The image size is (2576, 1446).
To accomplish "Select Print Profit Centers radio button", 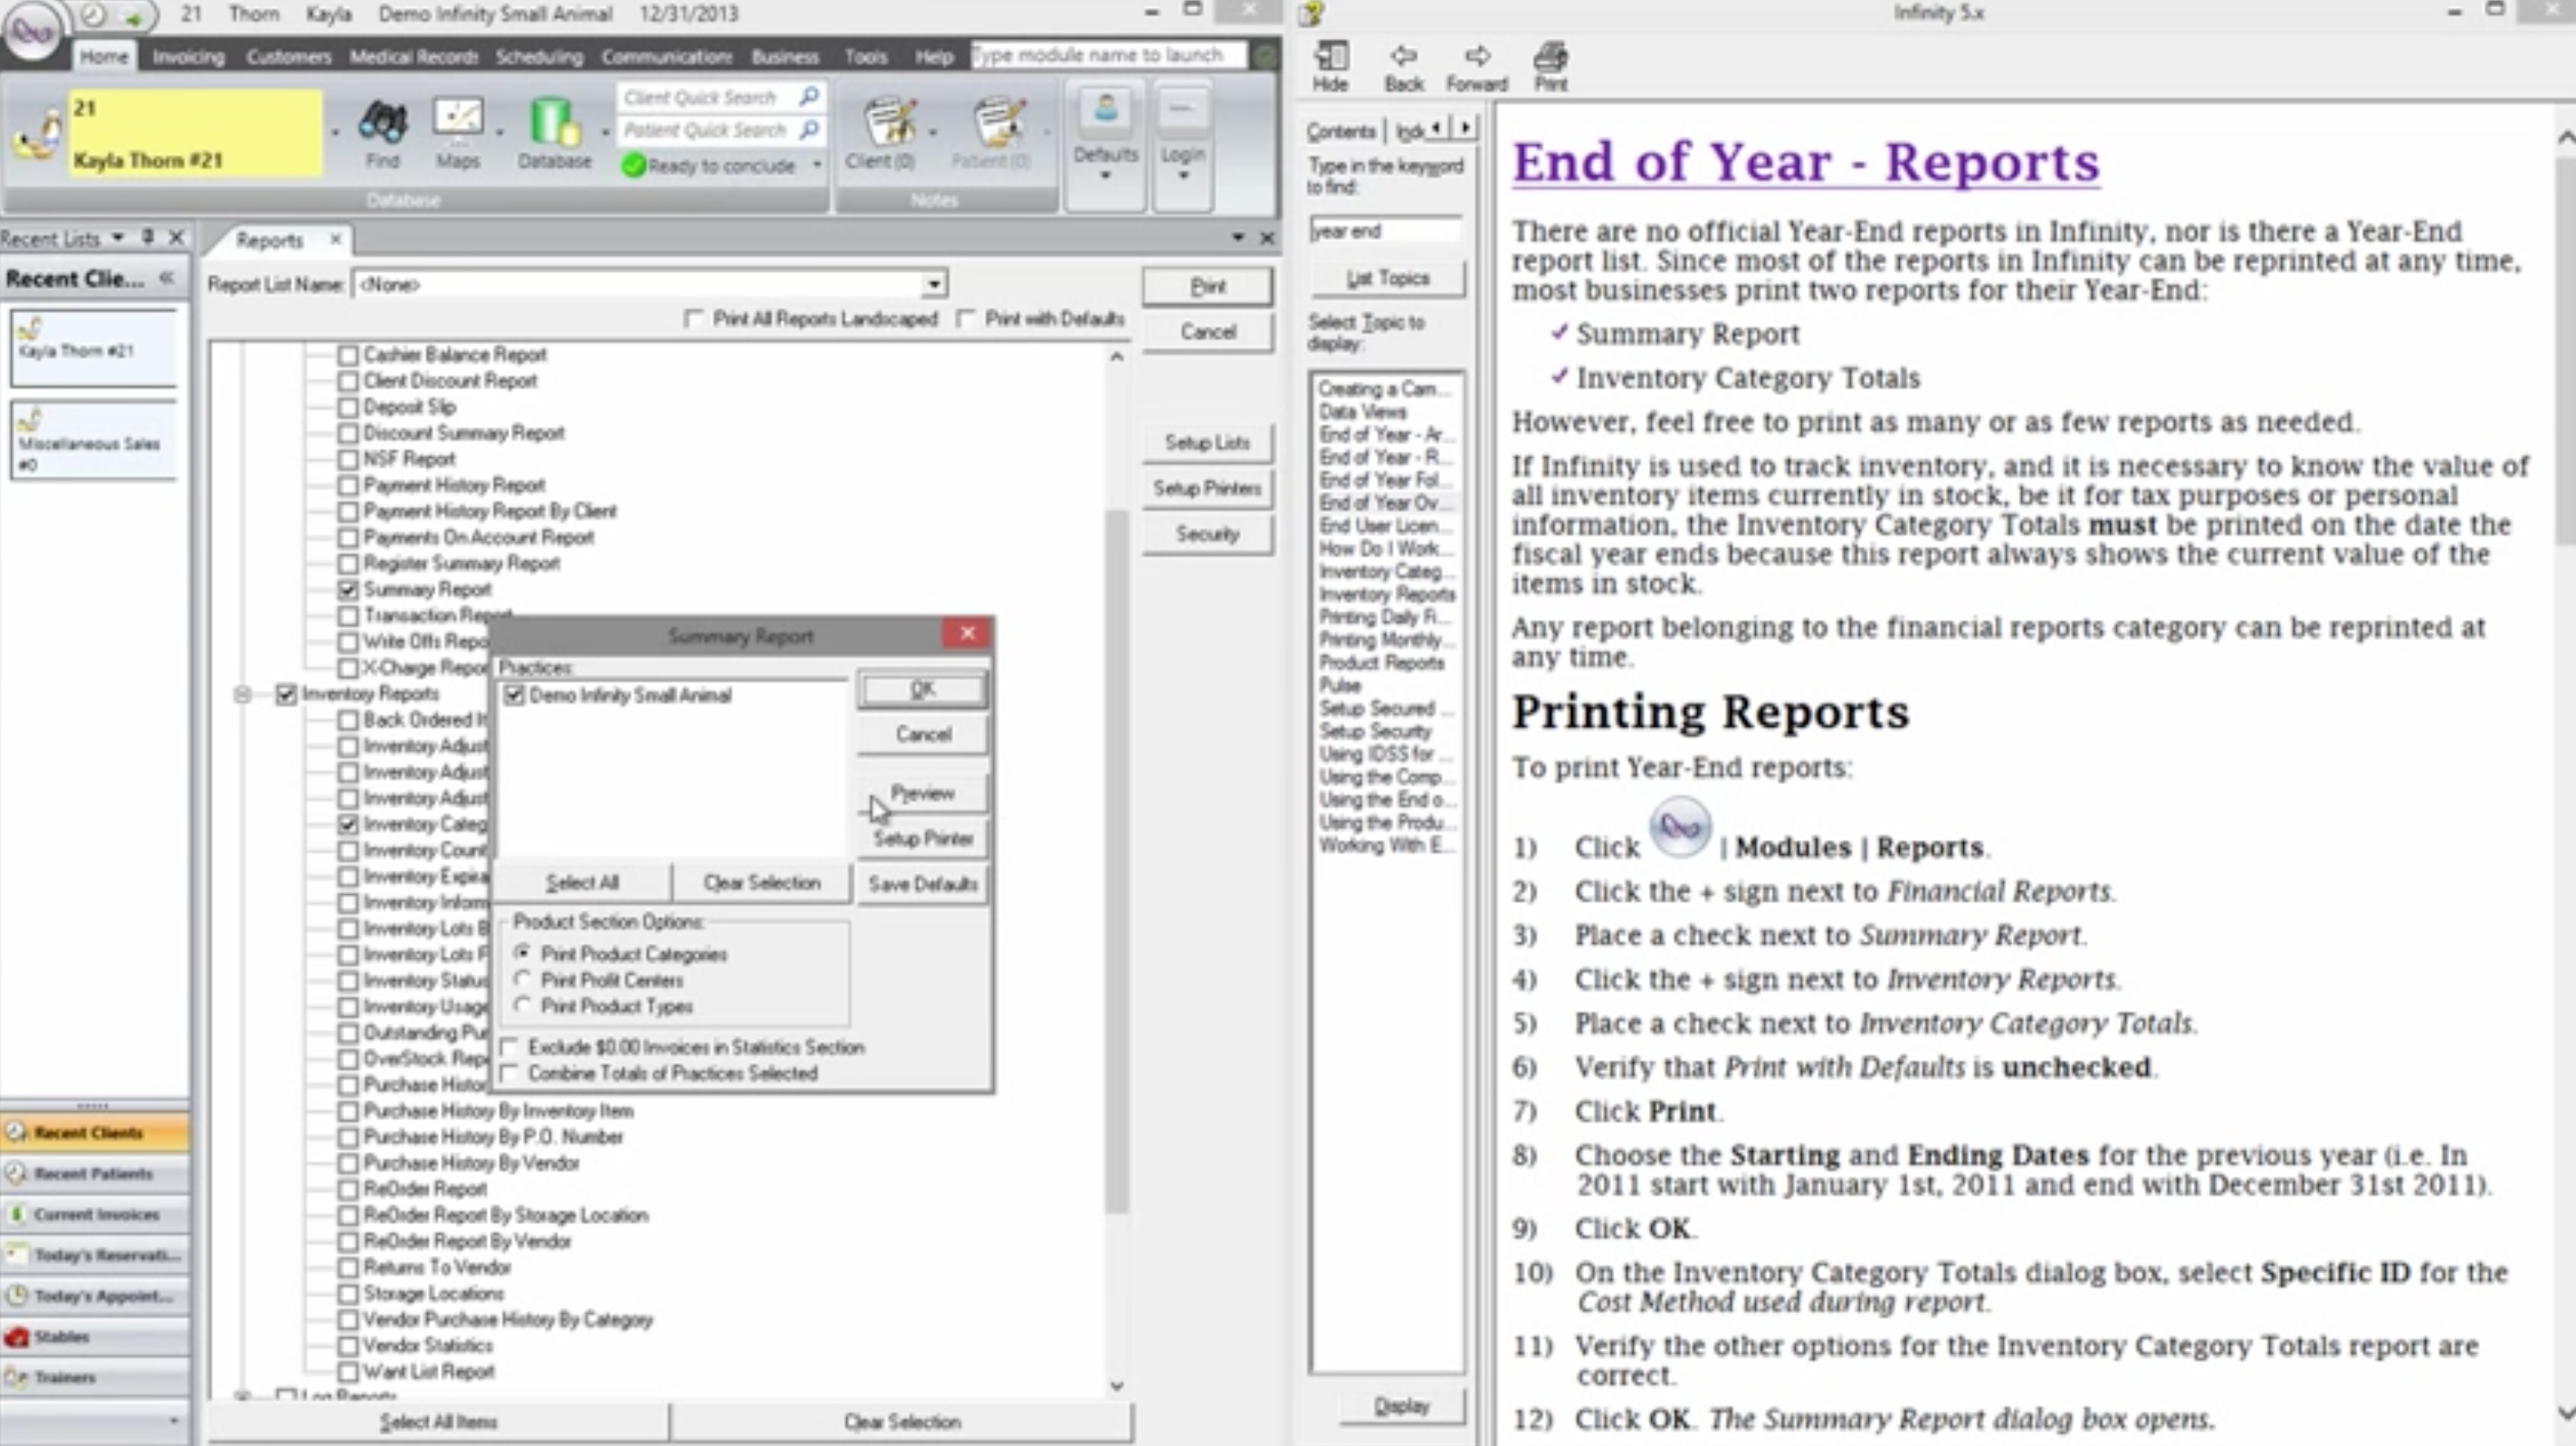I will (522, 980).
